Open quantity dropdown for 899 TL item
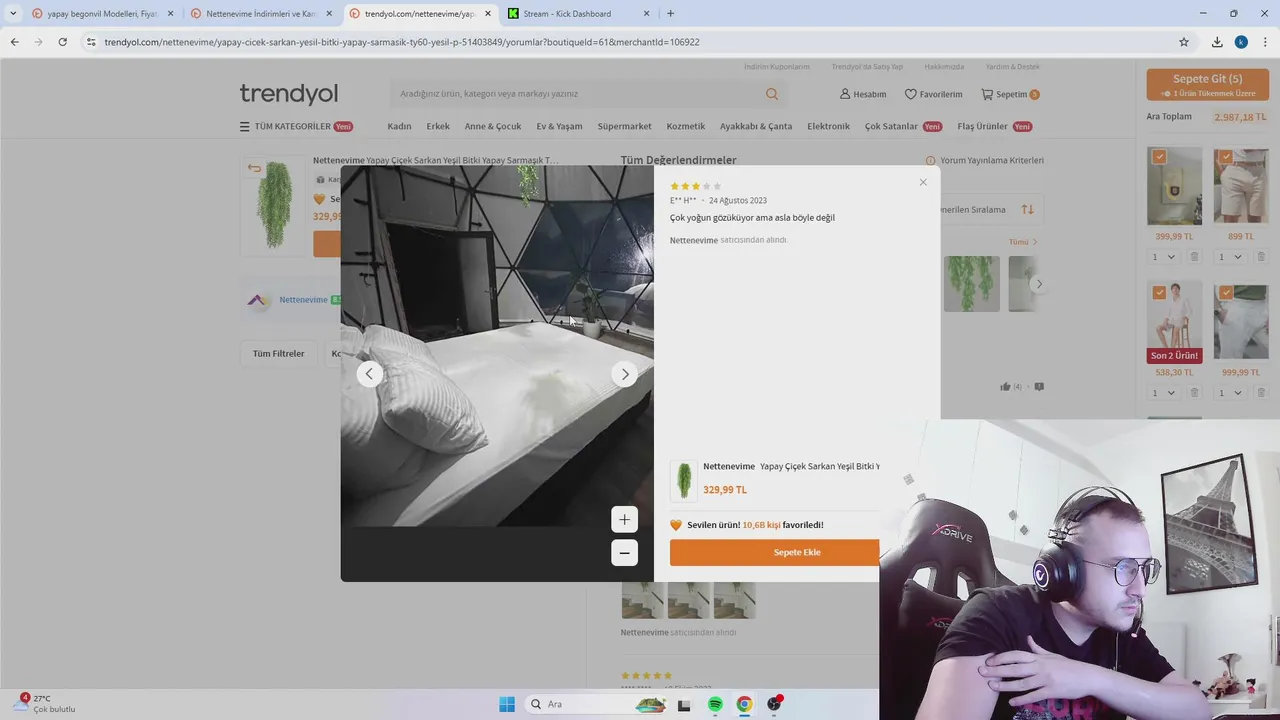This screenshot has width=1280, height=720. click(1231, 257)
